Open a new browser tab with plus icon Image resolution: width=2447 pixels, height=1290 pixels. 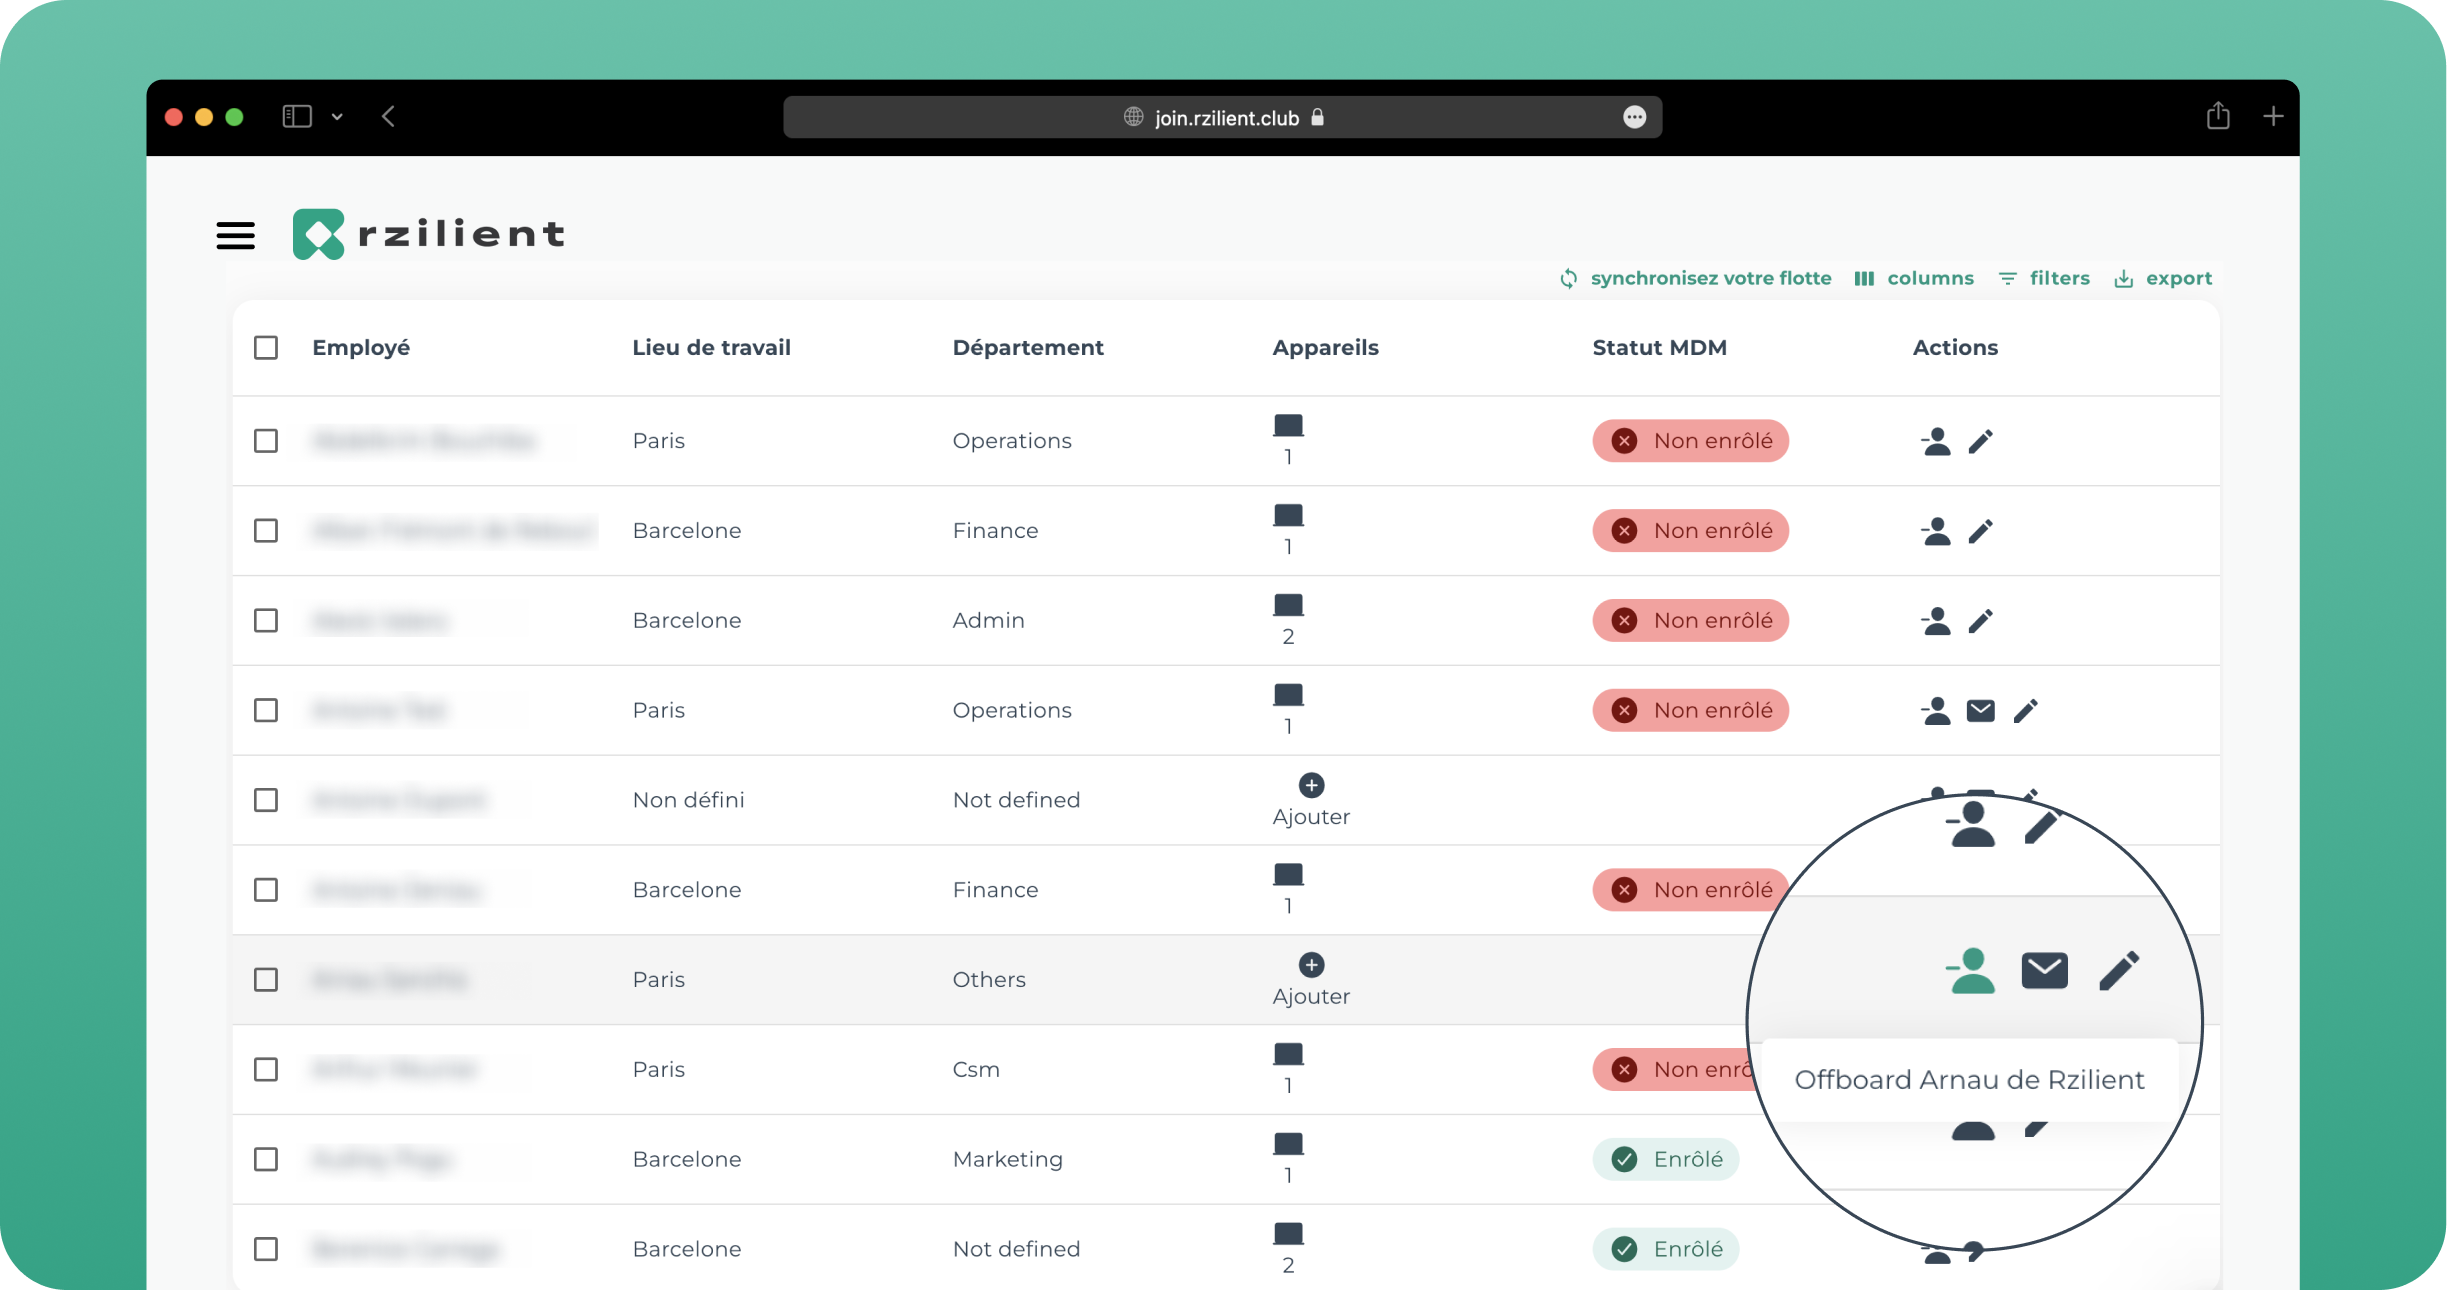[2273, 117]
